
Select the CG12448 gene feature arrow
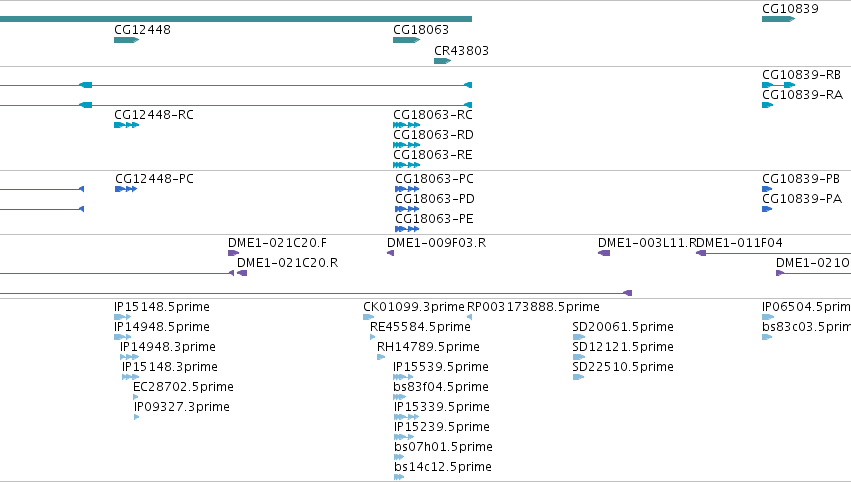126,40
